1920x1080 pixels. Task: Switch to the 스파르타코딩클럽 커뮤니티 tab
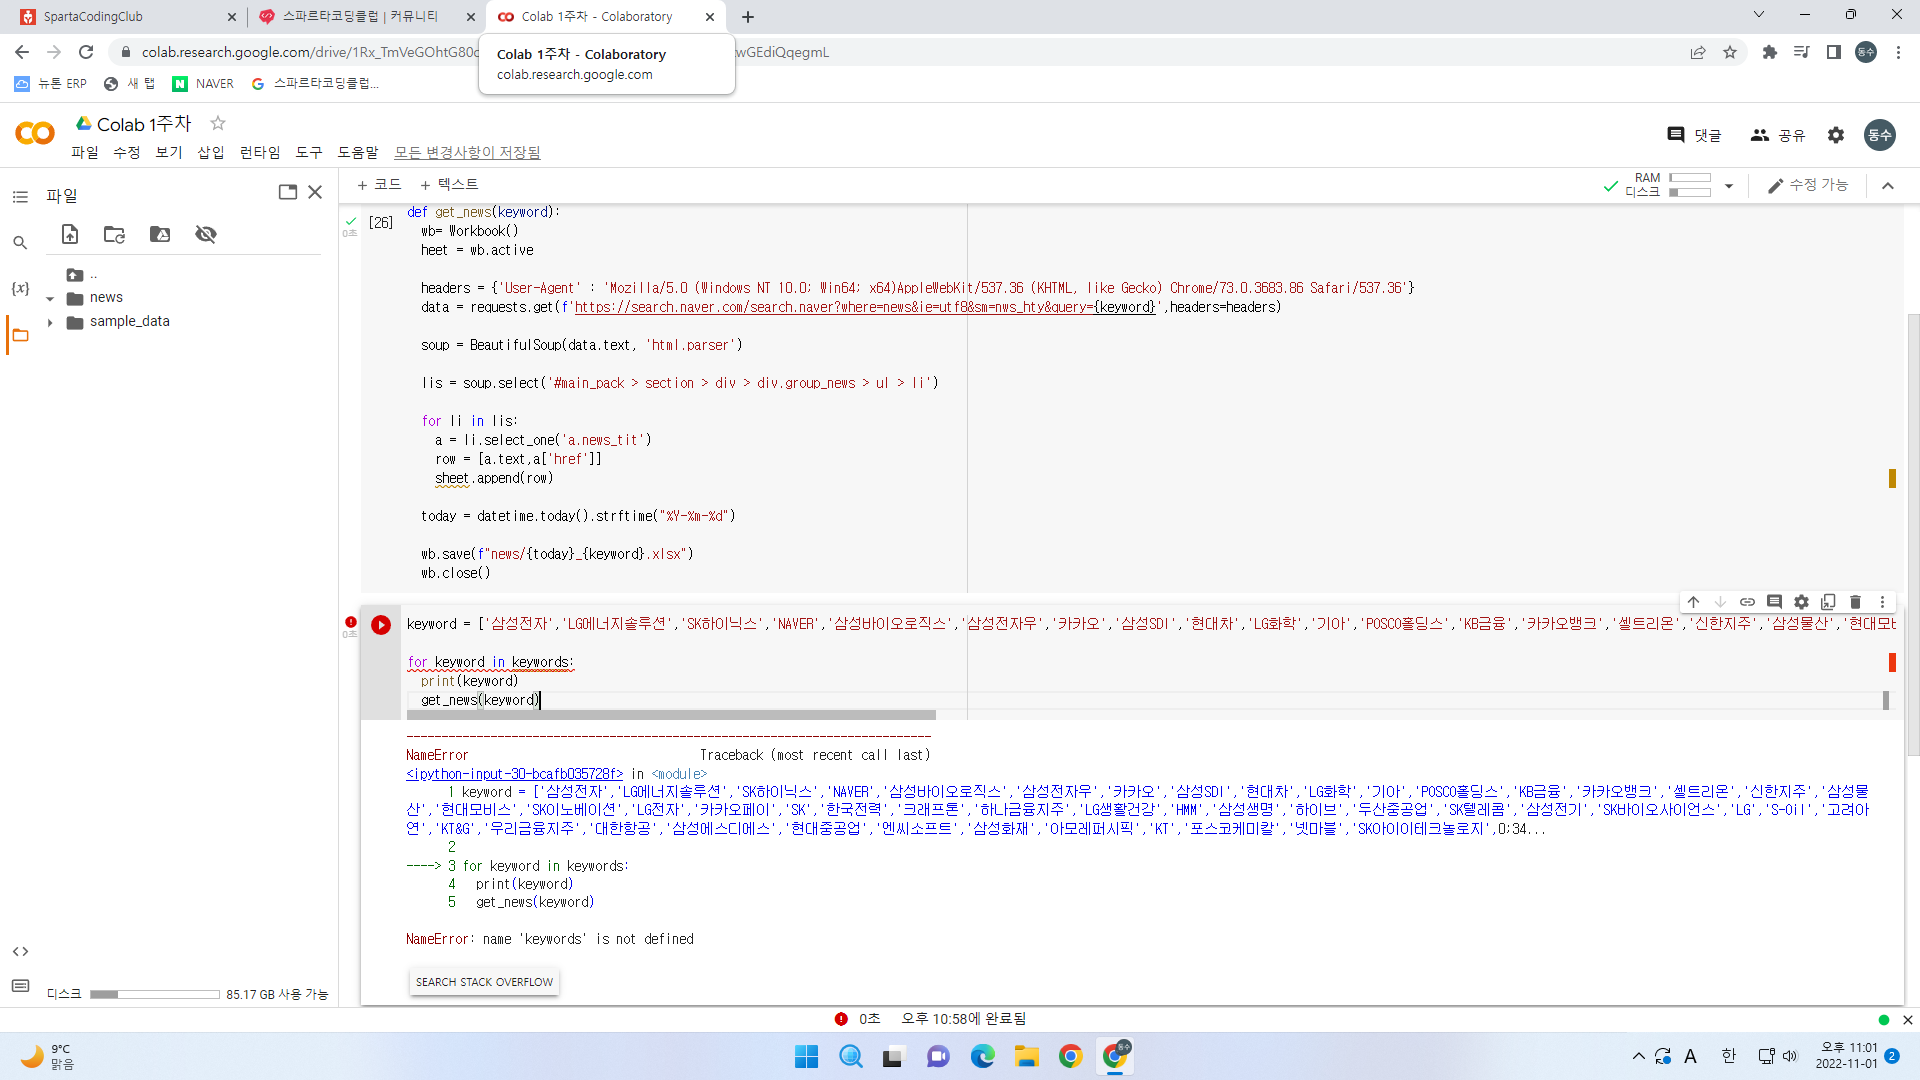(x=365, y=17)
